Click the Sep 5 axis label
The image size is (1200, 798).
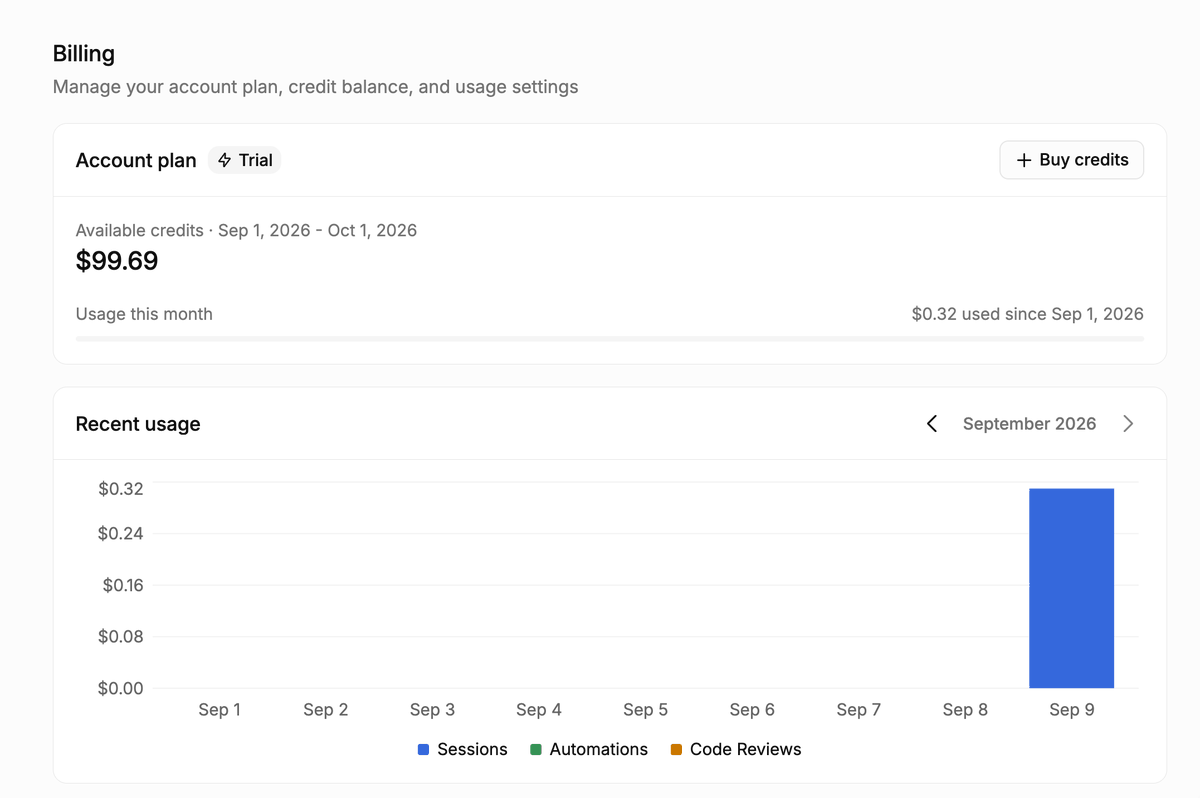coord(645,710)
